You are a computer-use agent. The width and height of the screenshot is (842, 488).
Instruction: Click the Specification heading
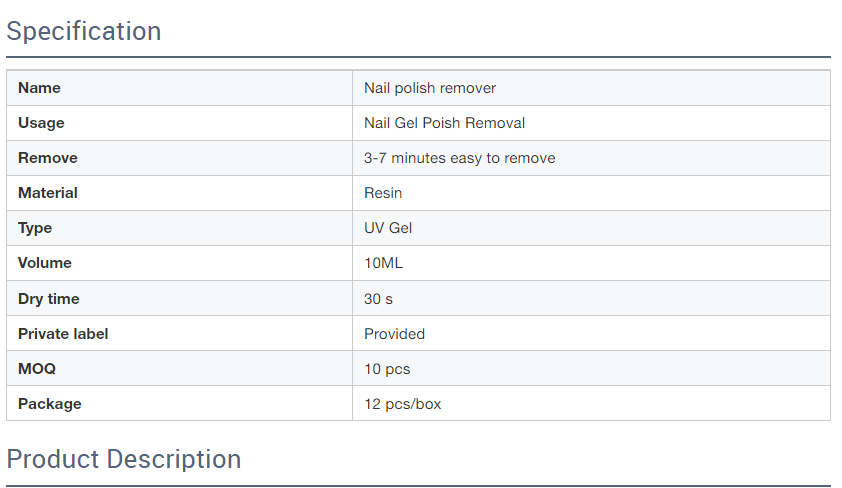click(x=84, y=31)
